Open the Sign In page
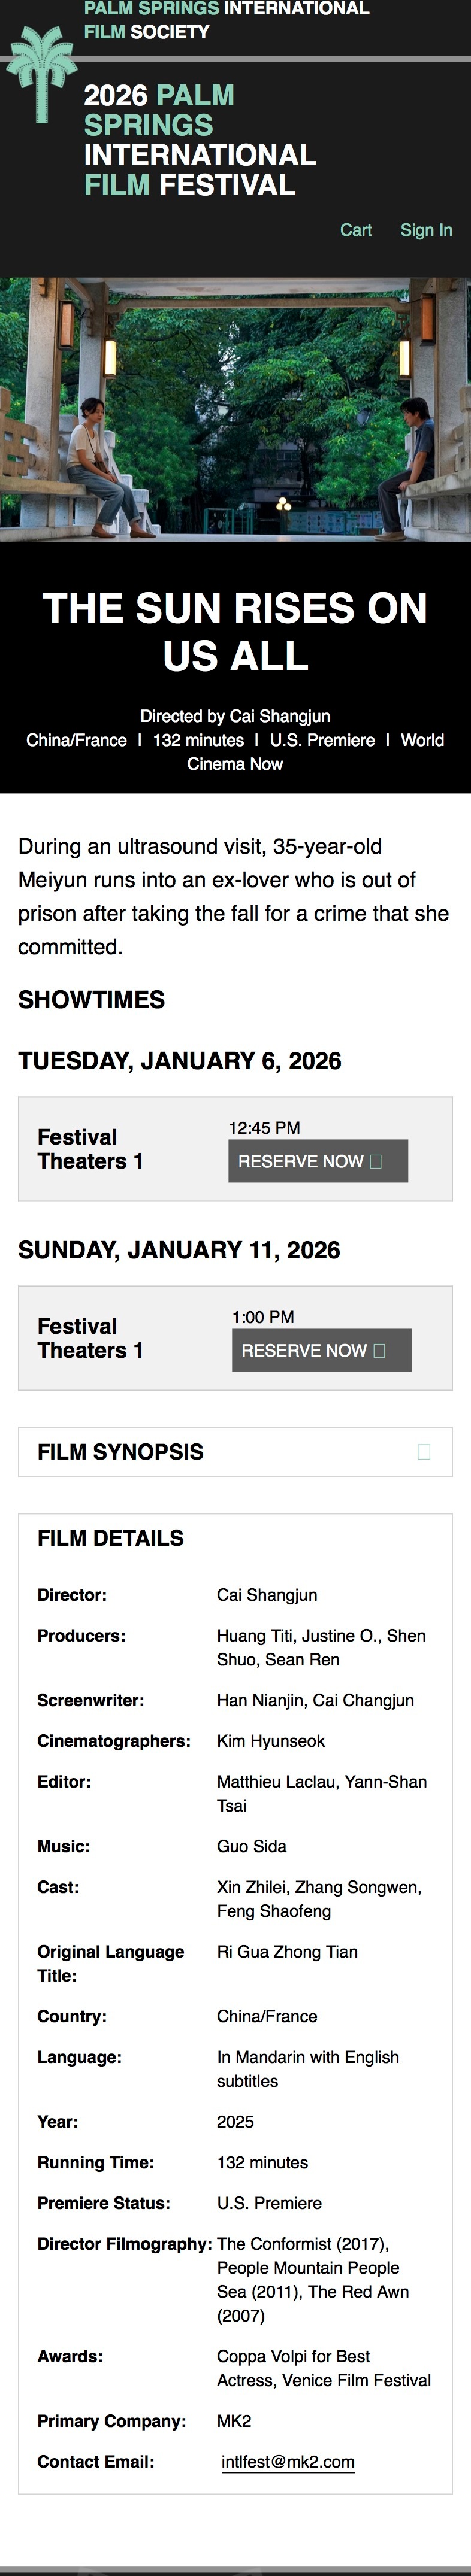The height and width of the screenshot is (2576, 471). (426, 230)
